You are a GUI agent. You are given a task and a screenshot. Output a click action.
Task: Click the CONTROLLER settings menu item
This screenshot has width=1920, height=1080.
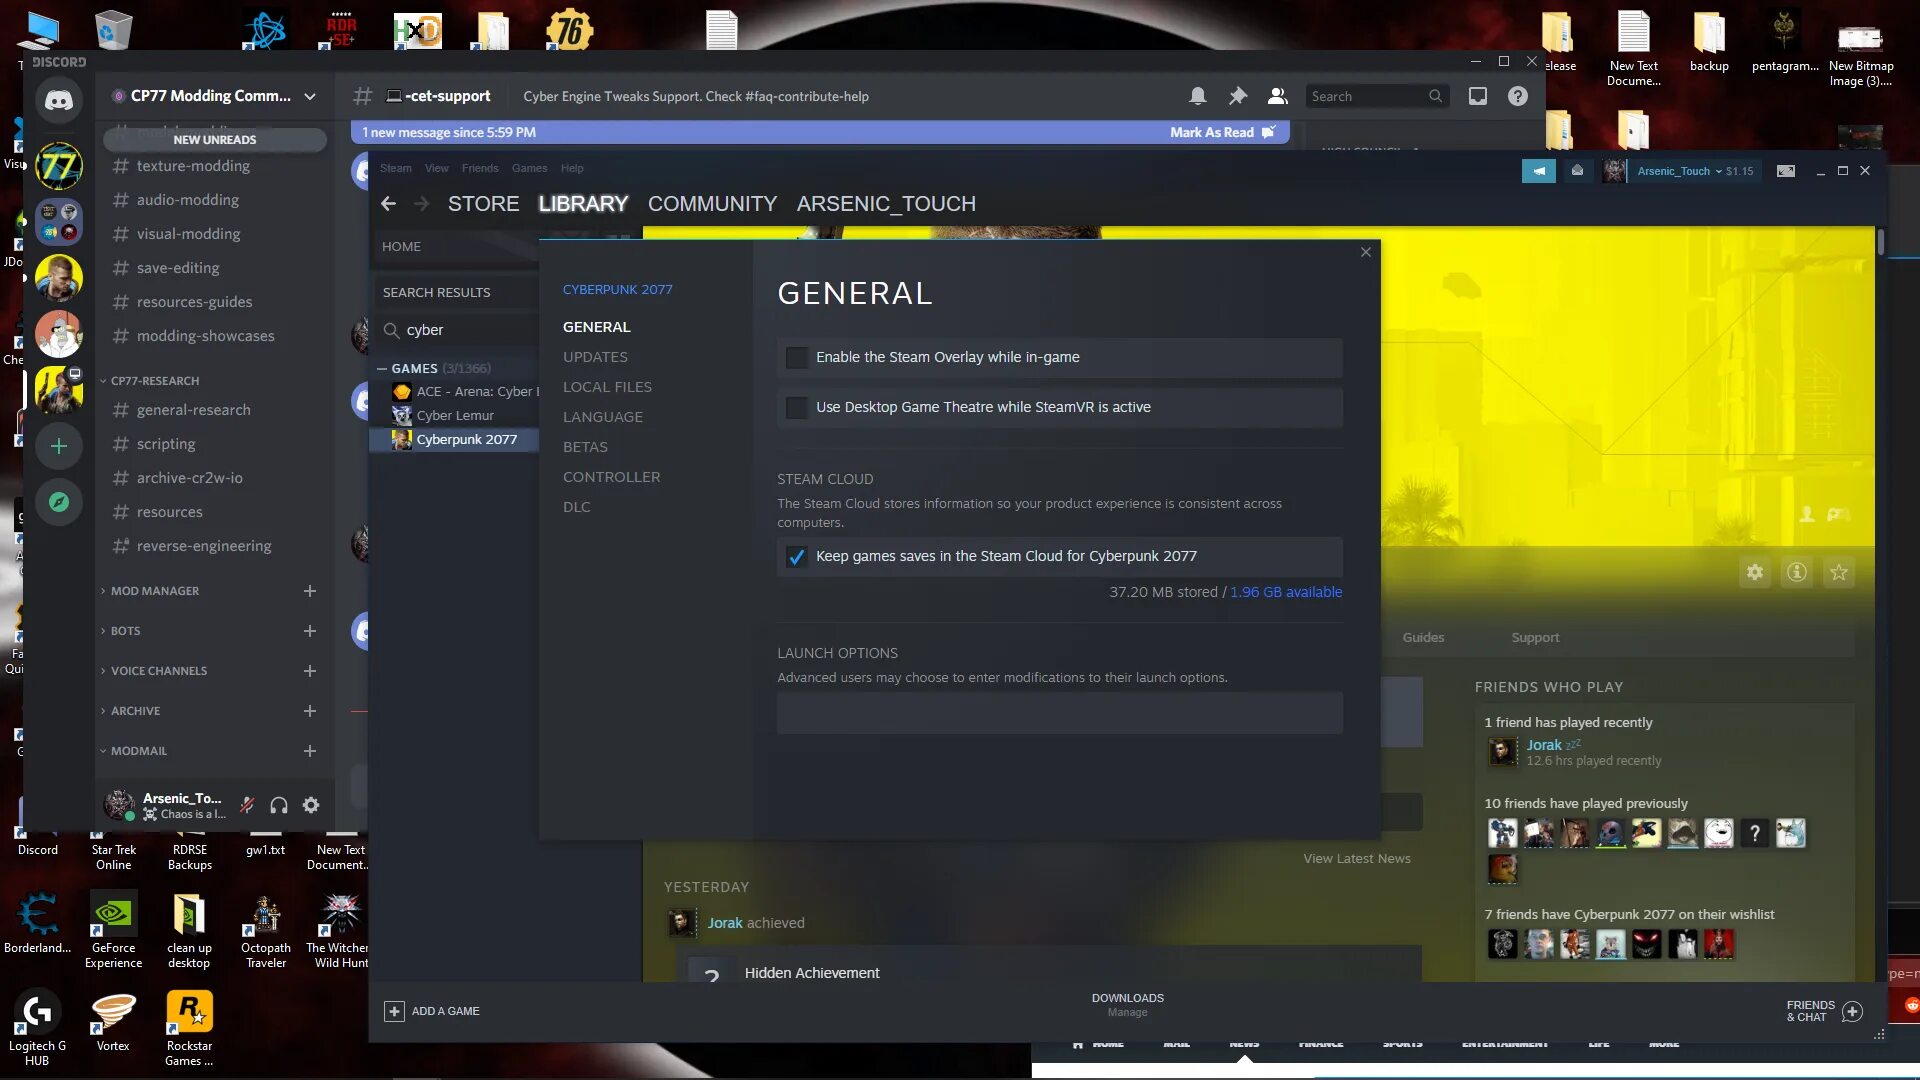612,476
